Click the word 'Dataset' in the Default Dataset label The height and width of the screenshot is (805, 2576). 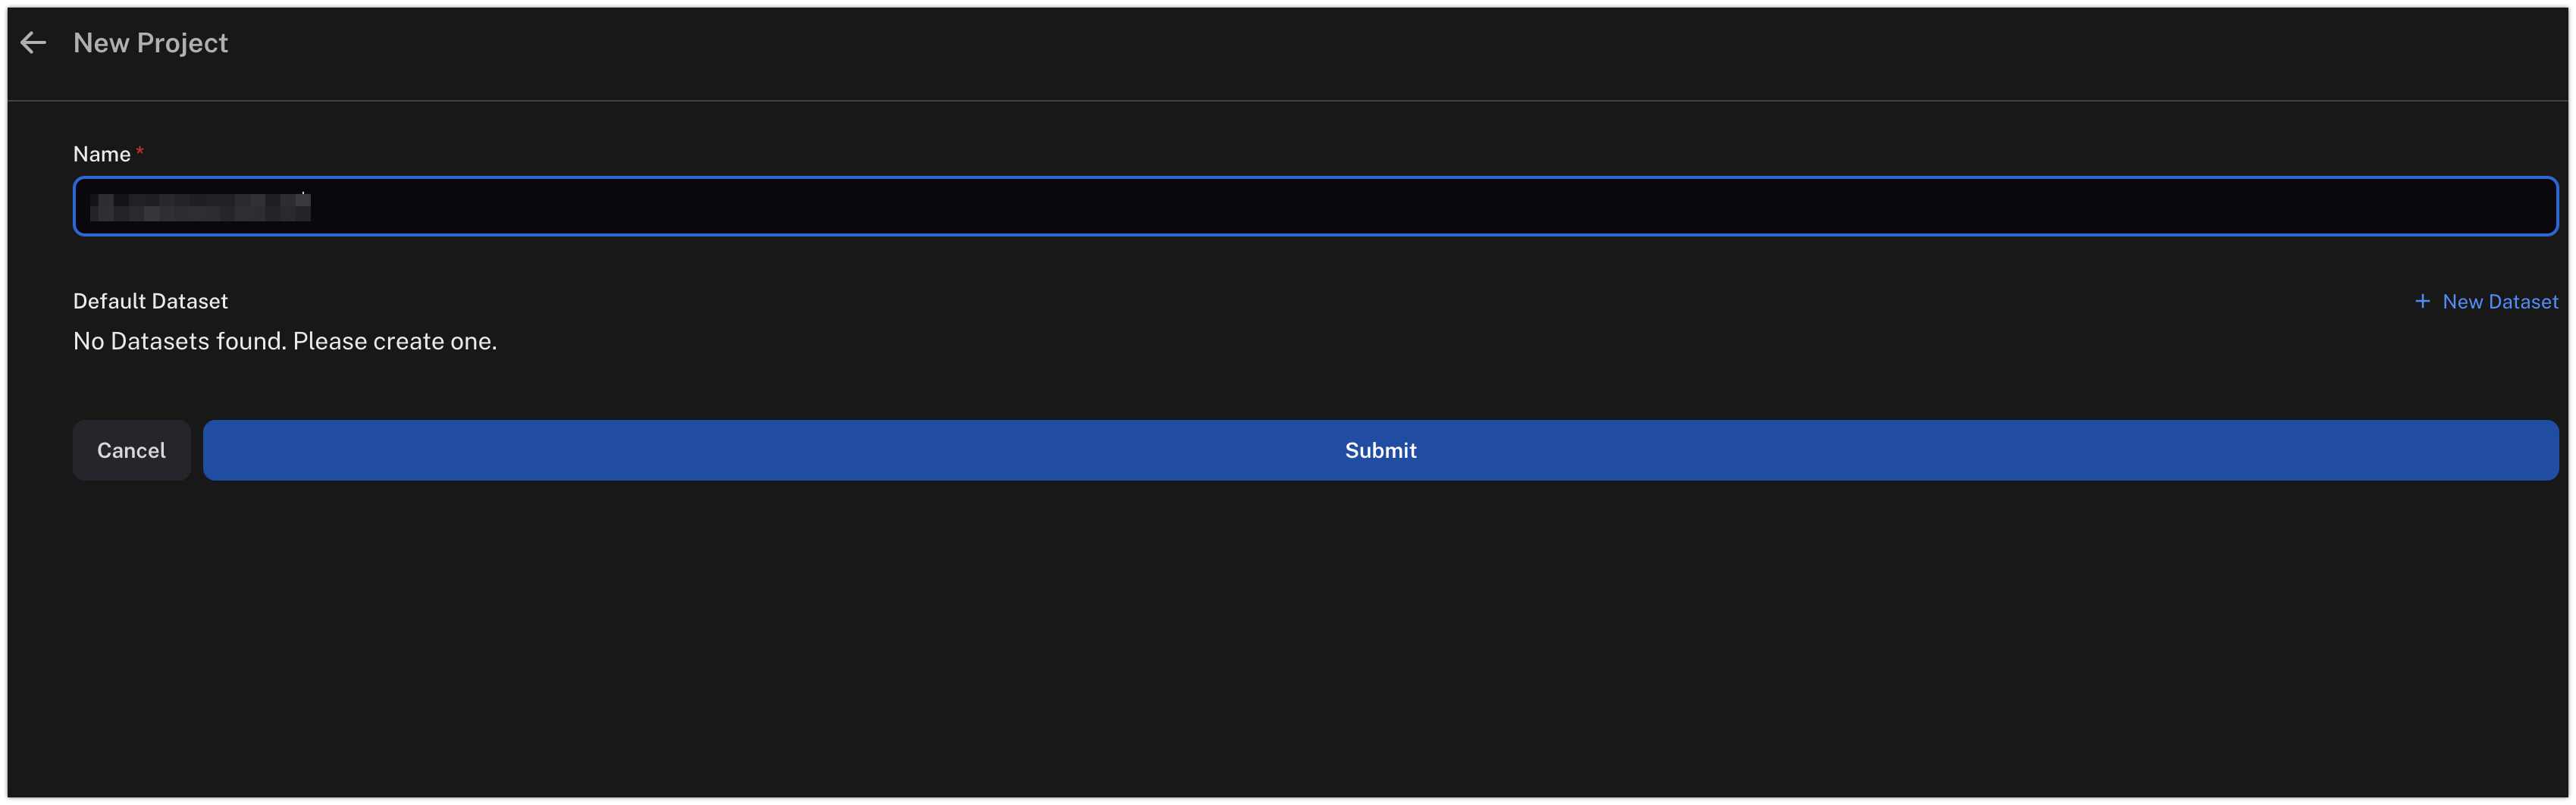190,301
